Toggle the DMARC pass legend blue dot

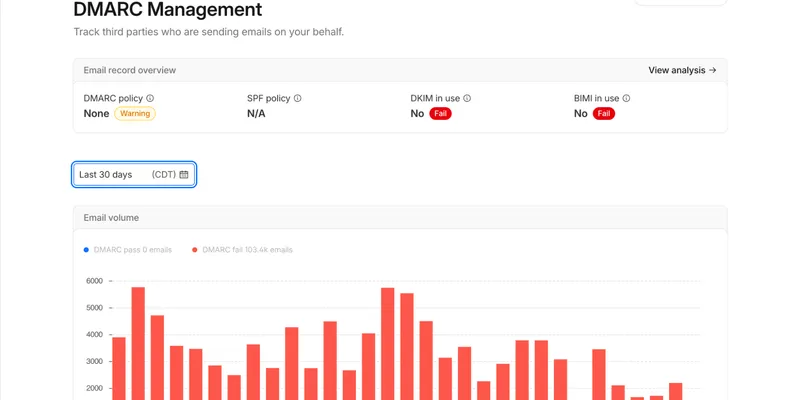click(x=86, y=250)
